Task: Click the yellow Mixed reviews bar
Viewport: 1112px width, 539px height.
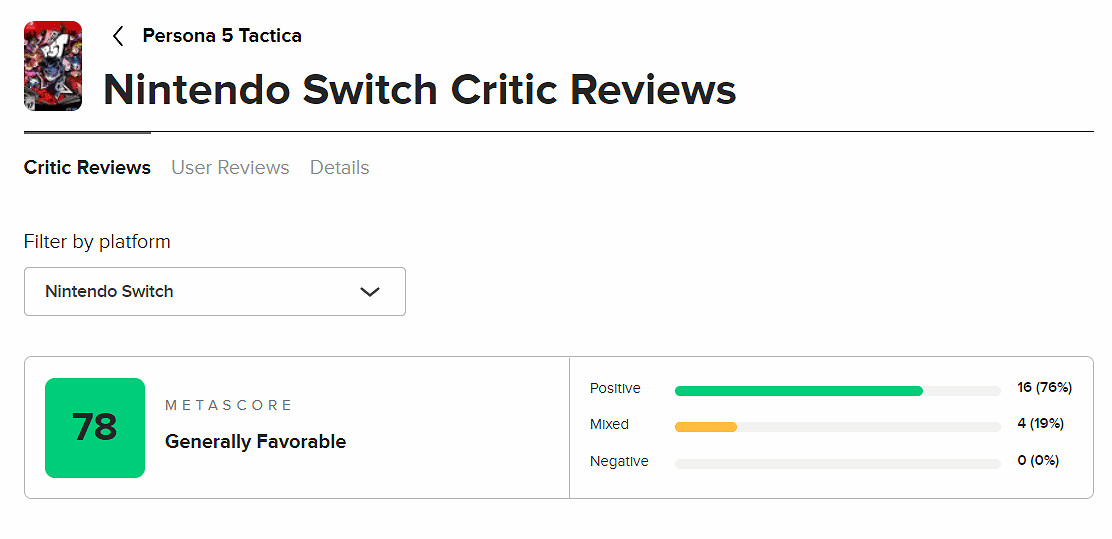Action: [x=706, y=427]
